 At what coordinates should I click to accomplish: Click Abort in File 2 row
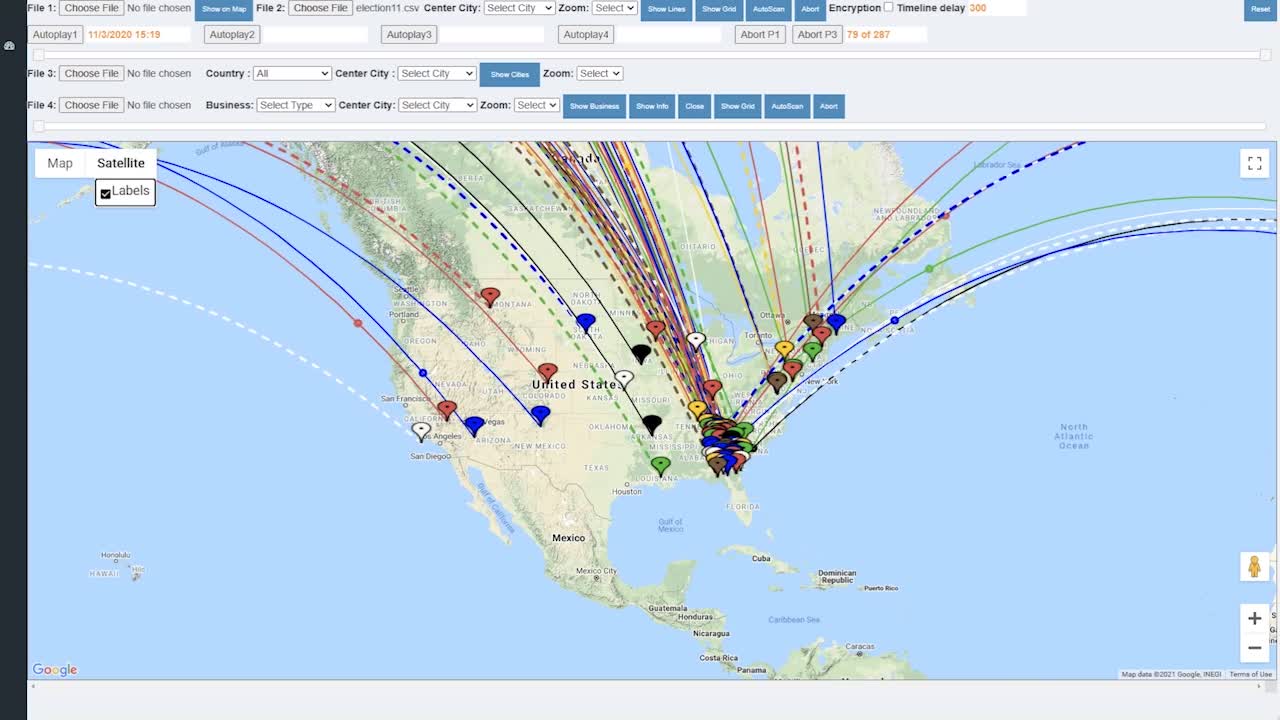point(810,9)
